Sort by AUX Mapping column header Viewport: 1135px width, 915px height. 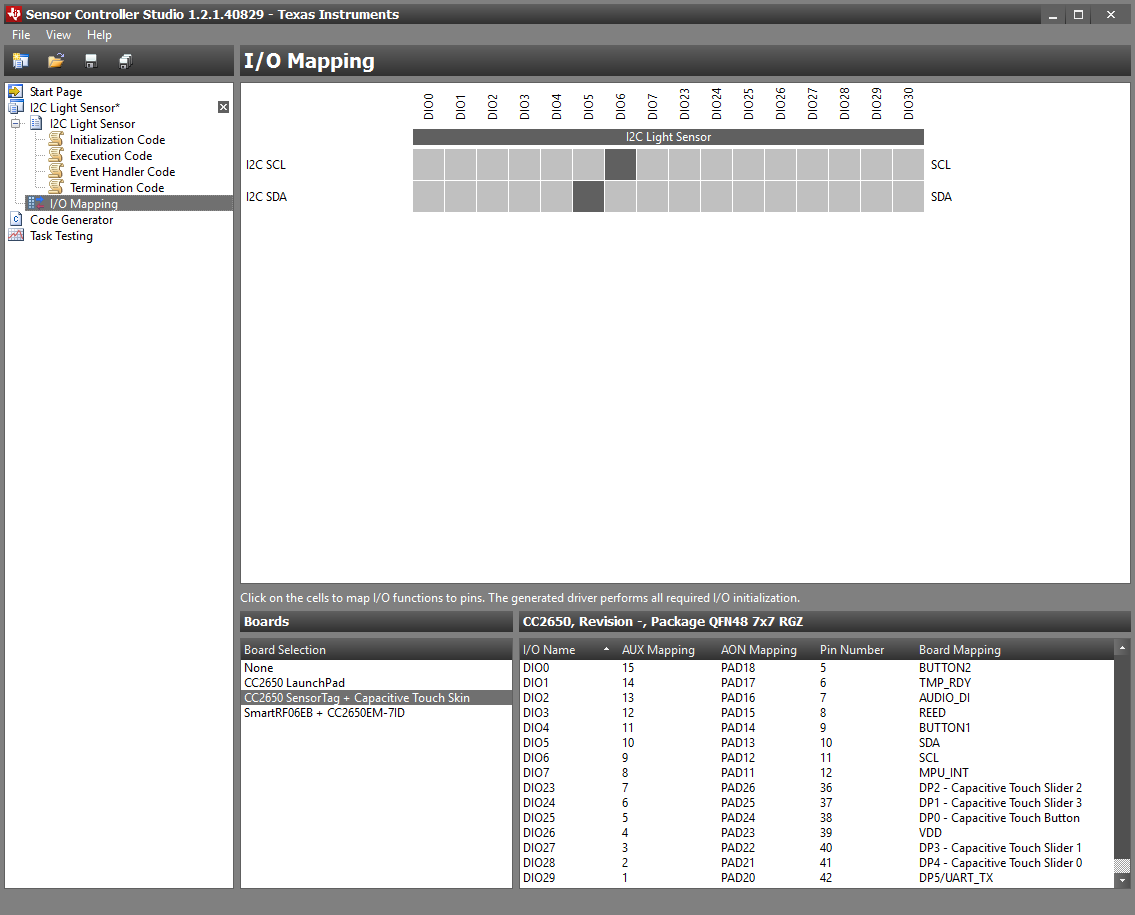click(667, 649)
